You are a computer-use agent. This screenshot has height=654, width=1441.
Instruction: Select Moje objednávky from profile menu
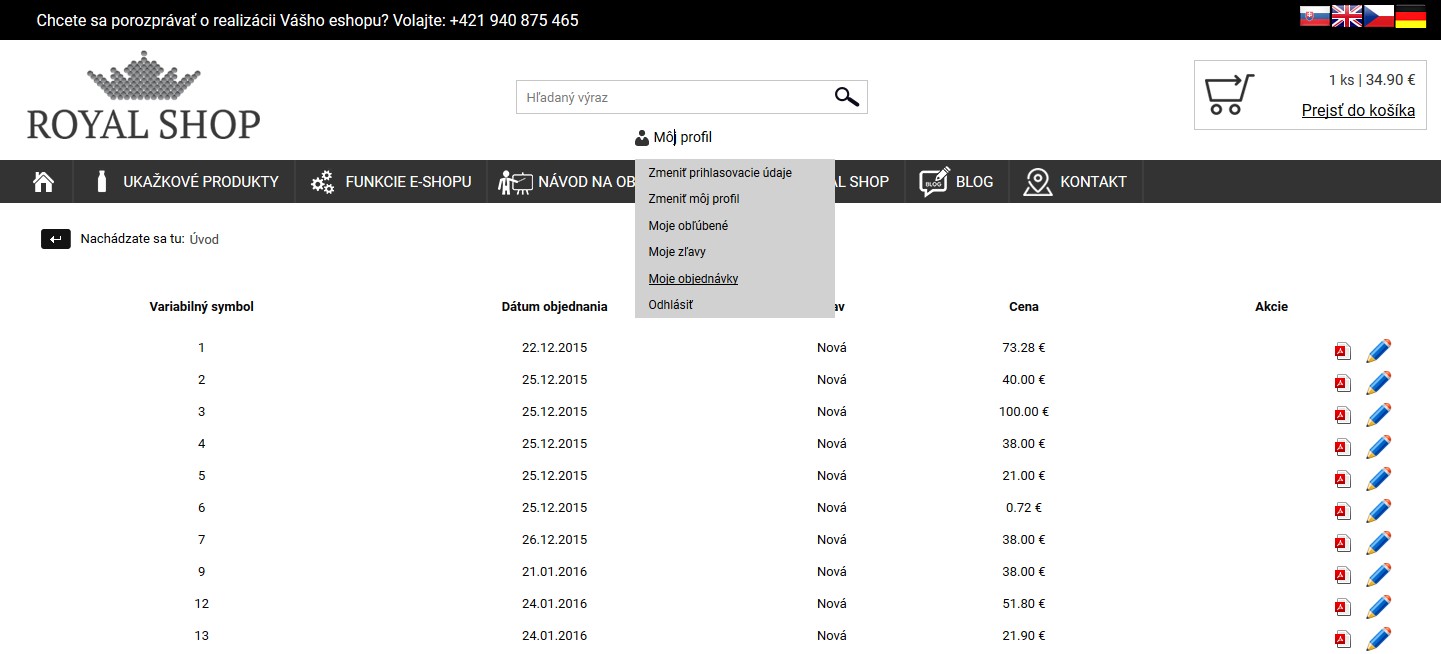coord(693,279)
